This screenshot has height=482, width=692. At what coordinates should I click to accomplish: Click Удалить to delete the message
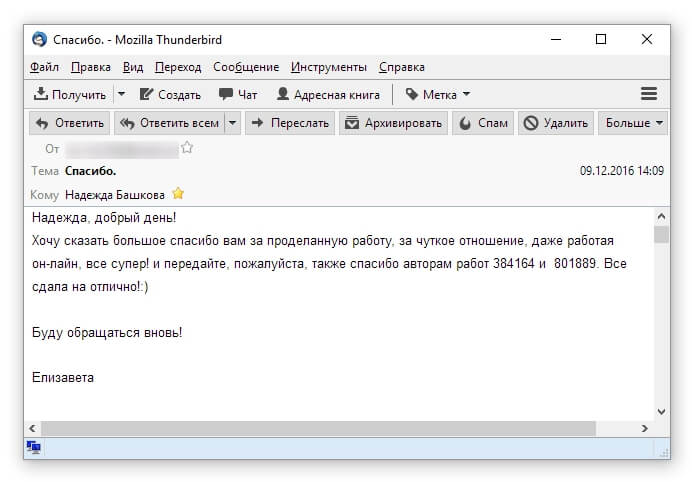556,123
